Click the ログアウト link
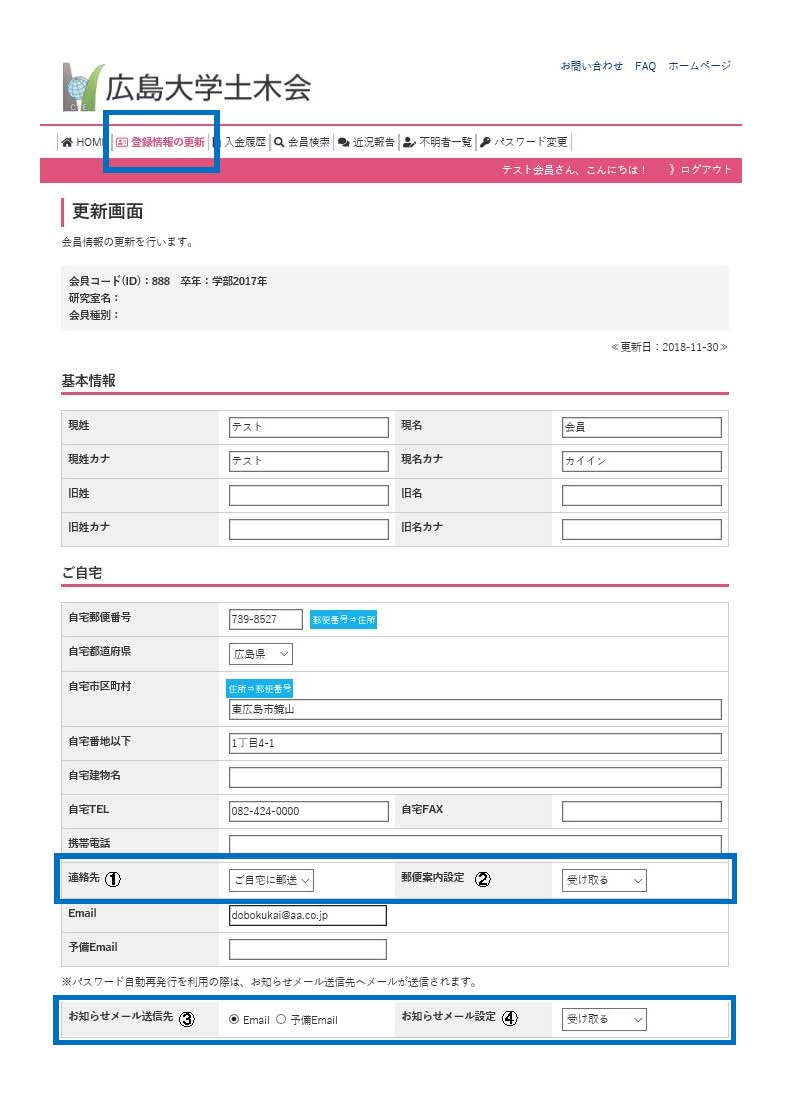This screenshot has height=1115, width=800. pos(705,170)
